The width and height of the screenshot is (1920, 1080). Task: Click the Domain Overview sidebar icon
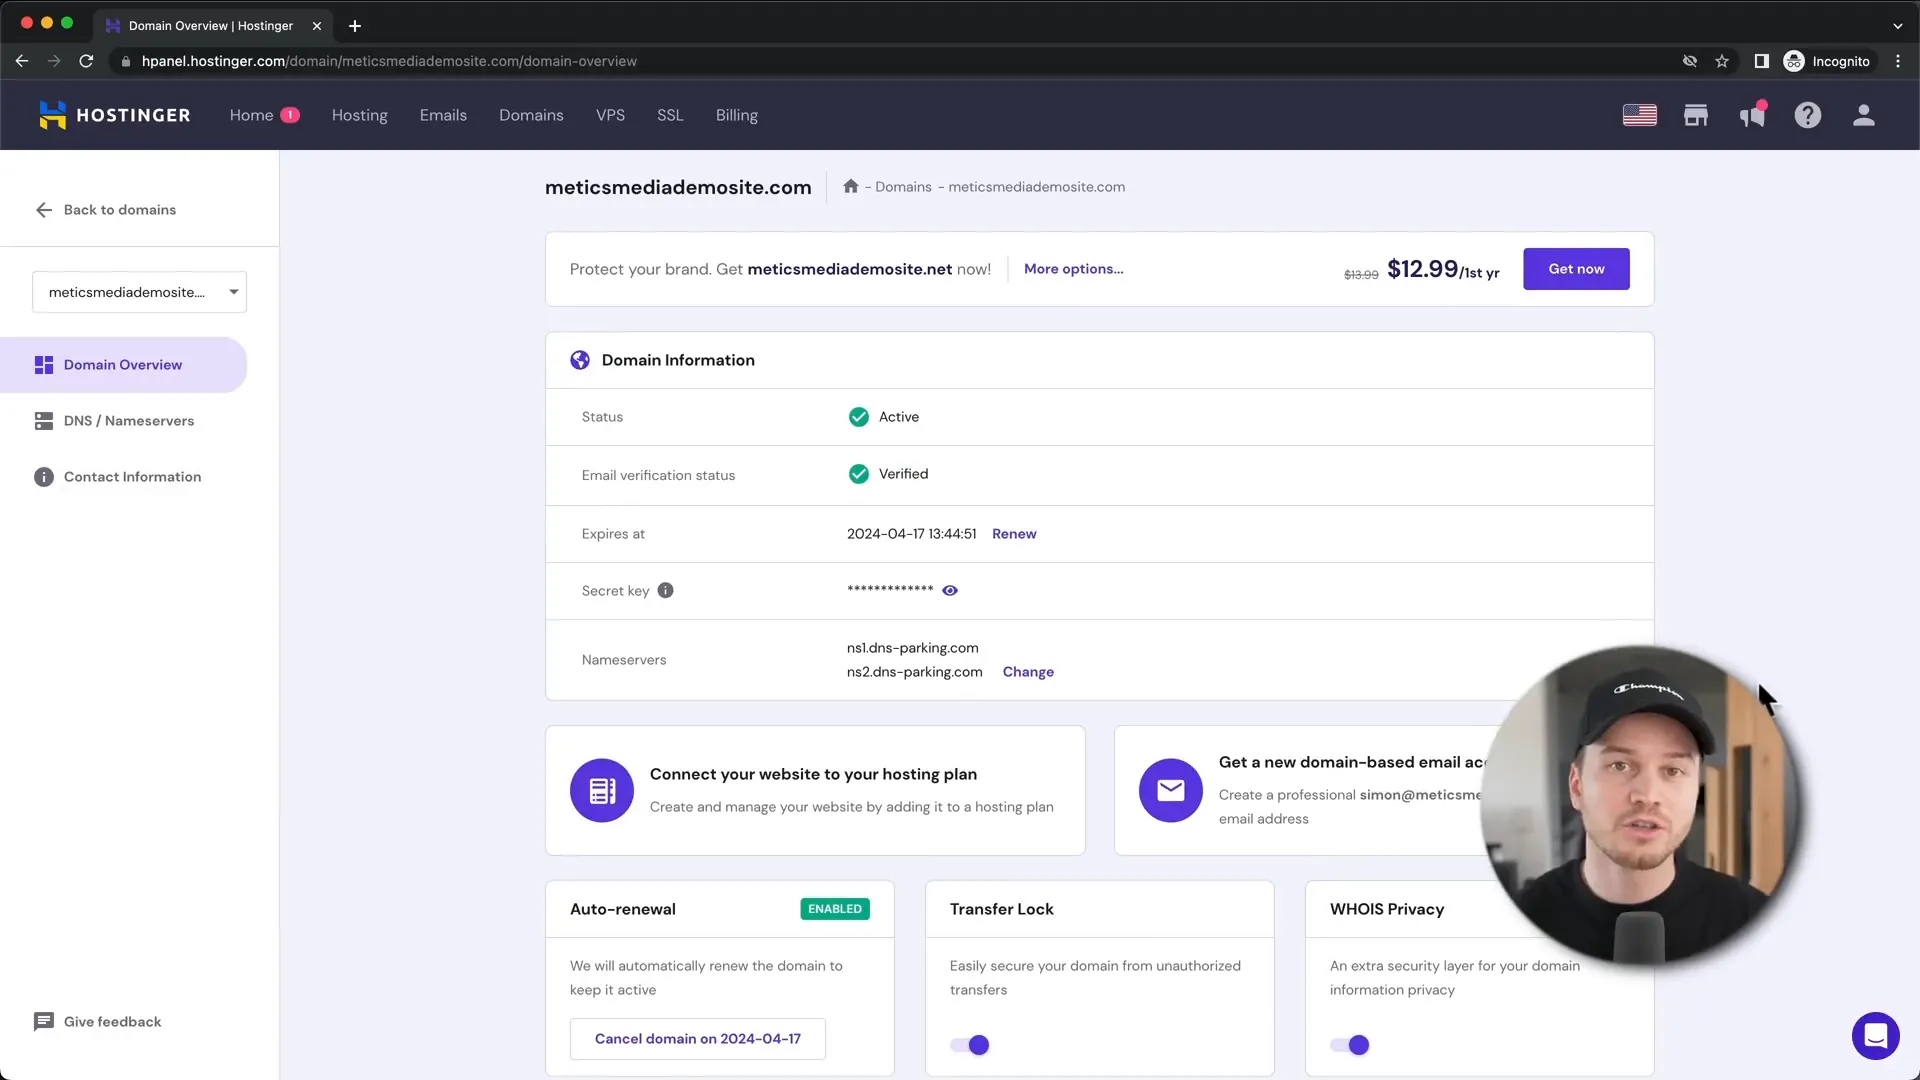pyautogui.click(x=44, y=364)
